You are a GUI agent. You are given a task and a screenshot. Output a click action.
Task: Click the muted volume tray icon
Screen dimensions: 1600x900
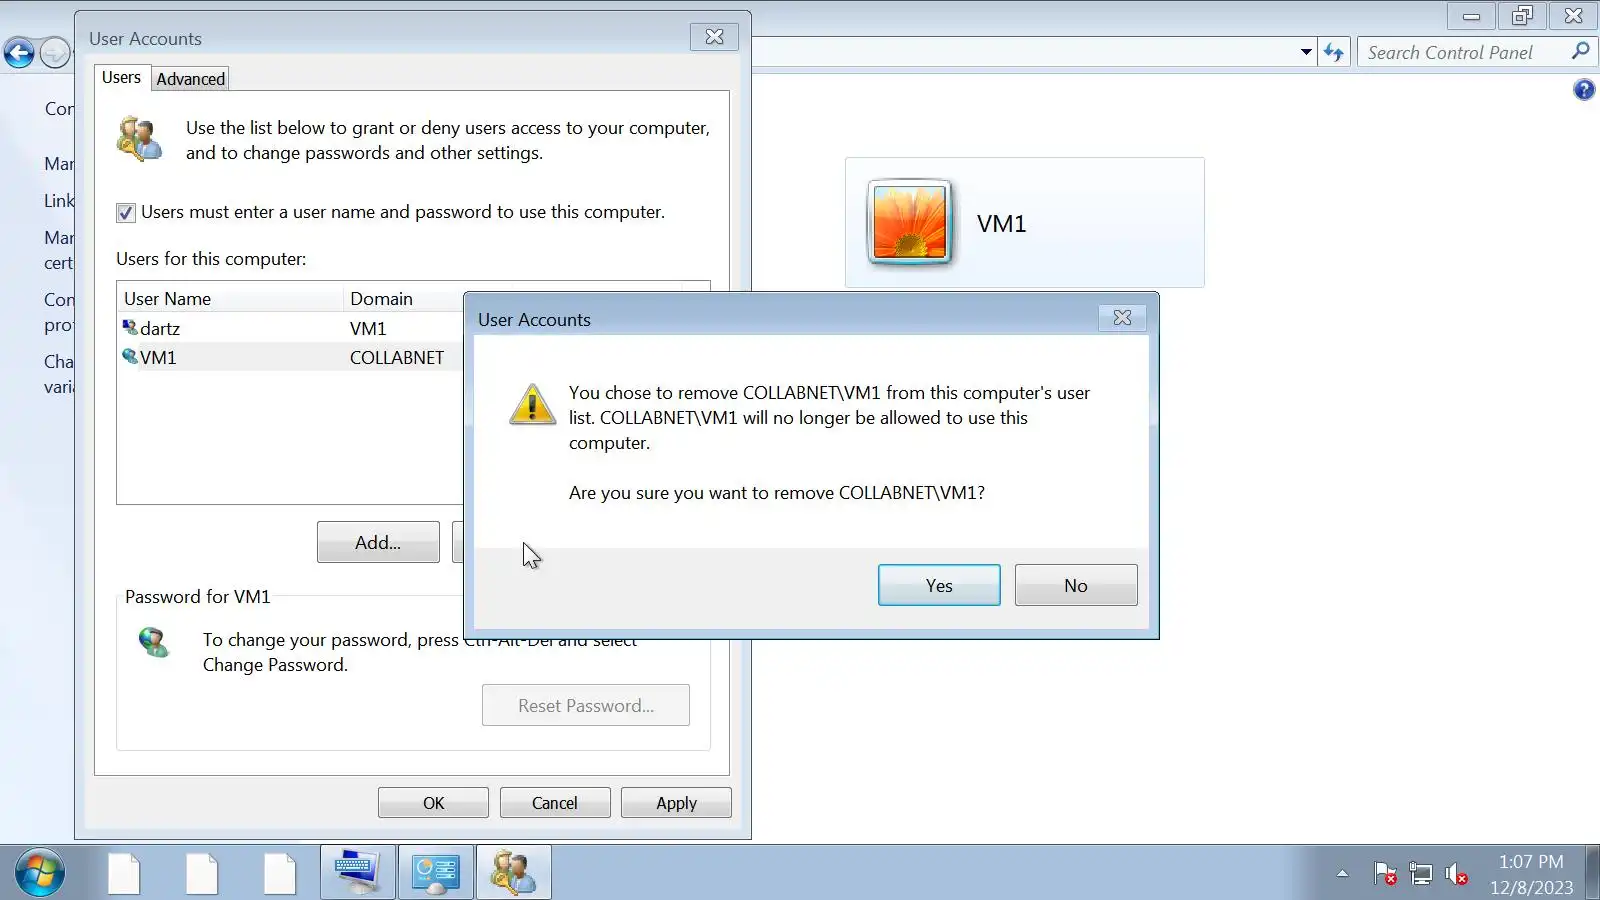point(1457,874)
